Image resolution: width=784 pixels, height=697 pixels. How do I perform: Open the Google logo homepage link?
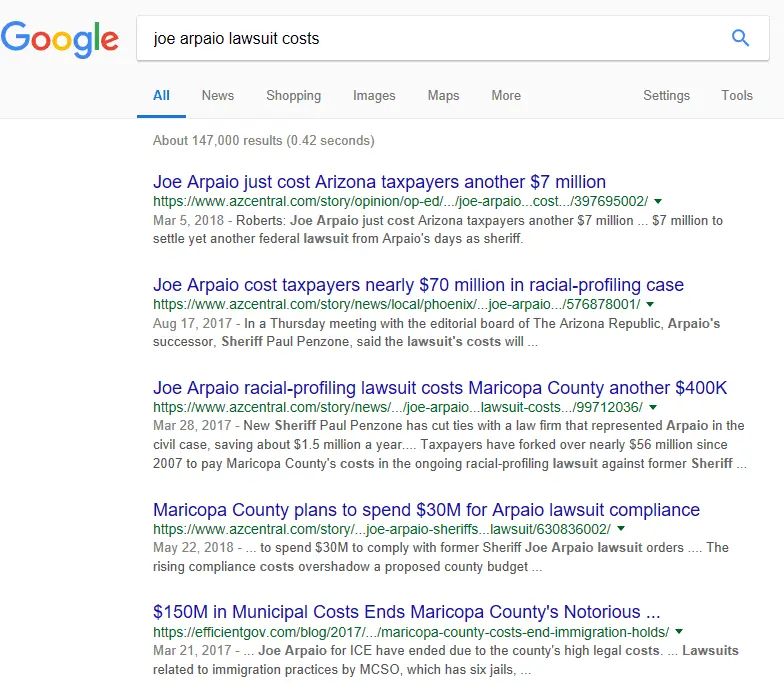point(60,40)
